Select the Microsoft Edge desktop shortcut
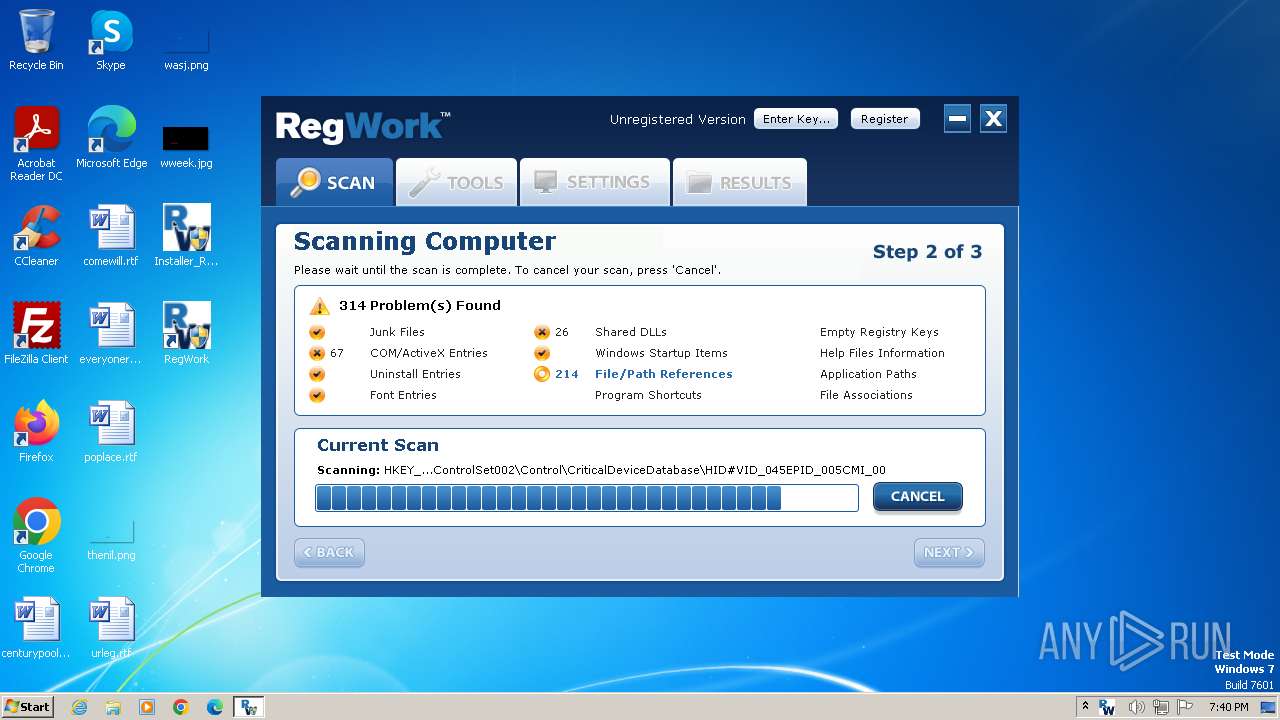1280x720 pixels. [x=111, y=139]
